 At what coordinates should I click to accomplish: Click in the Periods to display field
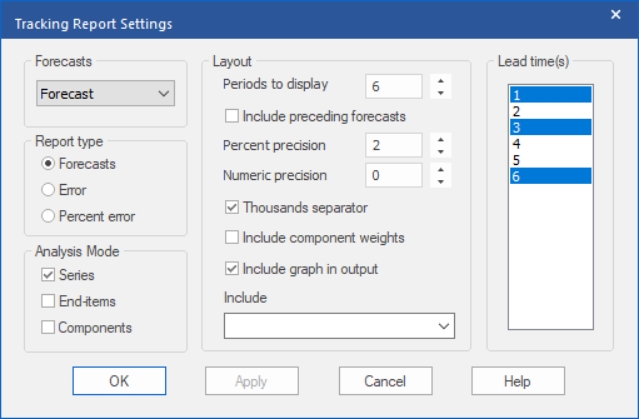394,86
